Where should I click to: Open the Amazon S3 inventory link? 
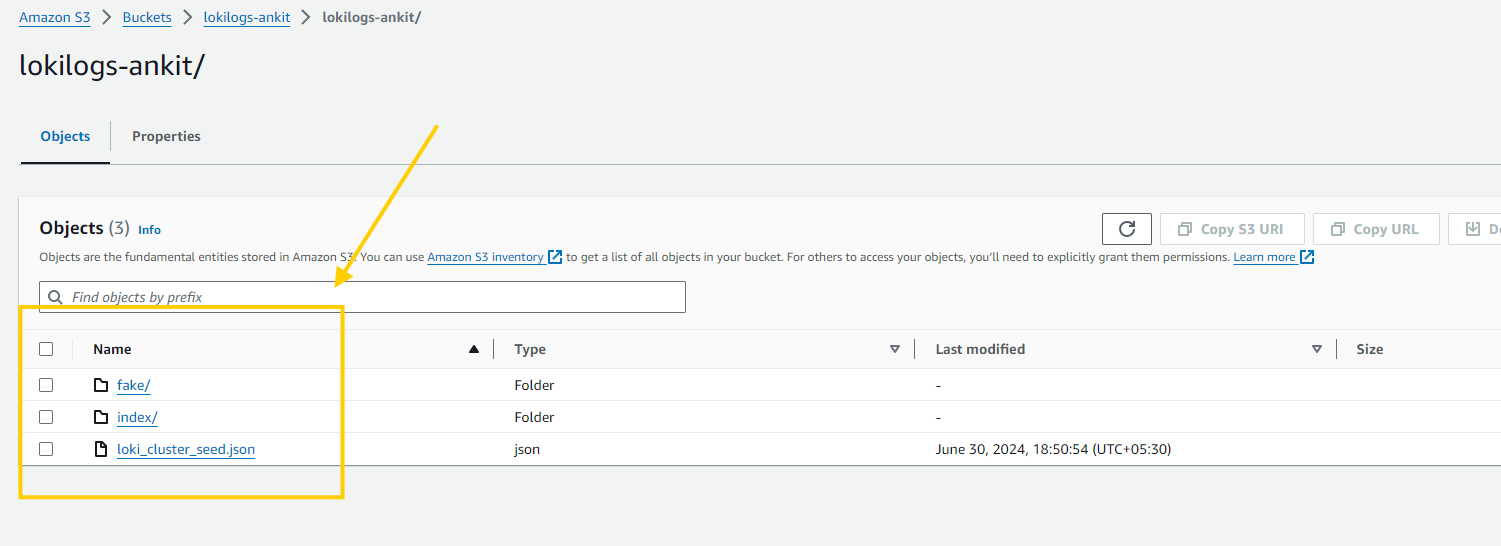tap(486, 257)
